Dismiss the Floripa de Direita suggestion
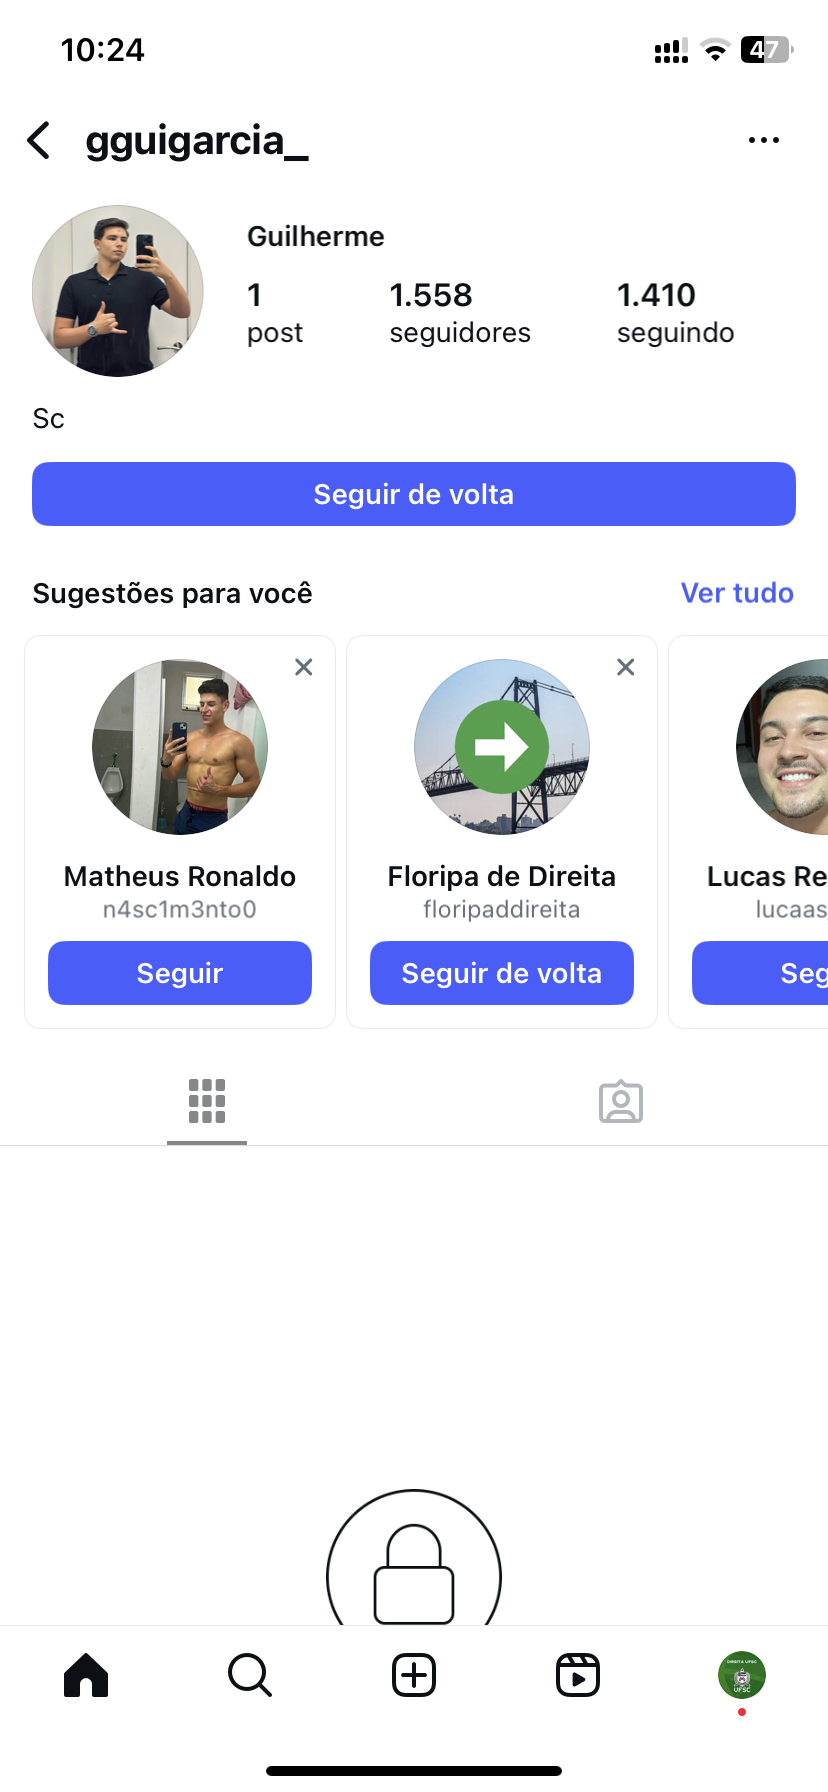The width and height of the screenshot is (828, 1792). coord(626,667)
